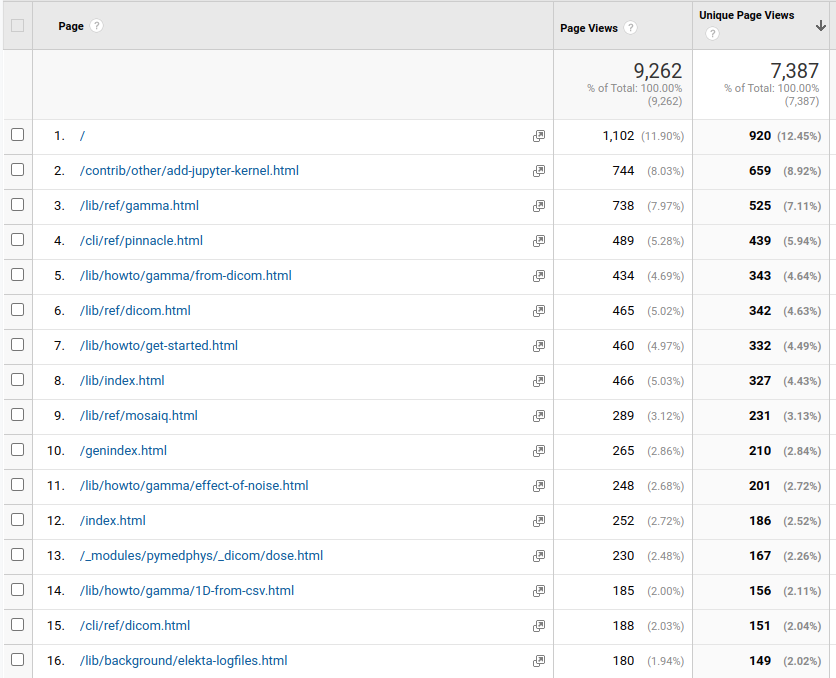Tick checkbox for row 12 /index.html
Viewport: 836px width, 678px height.
18,520
